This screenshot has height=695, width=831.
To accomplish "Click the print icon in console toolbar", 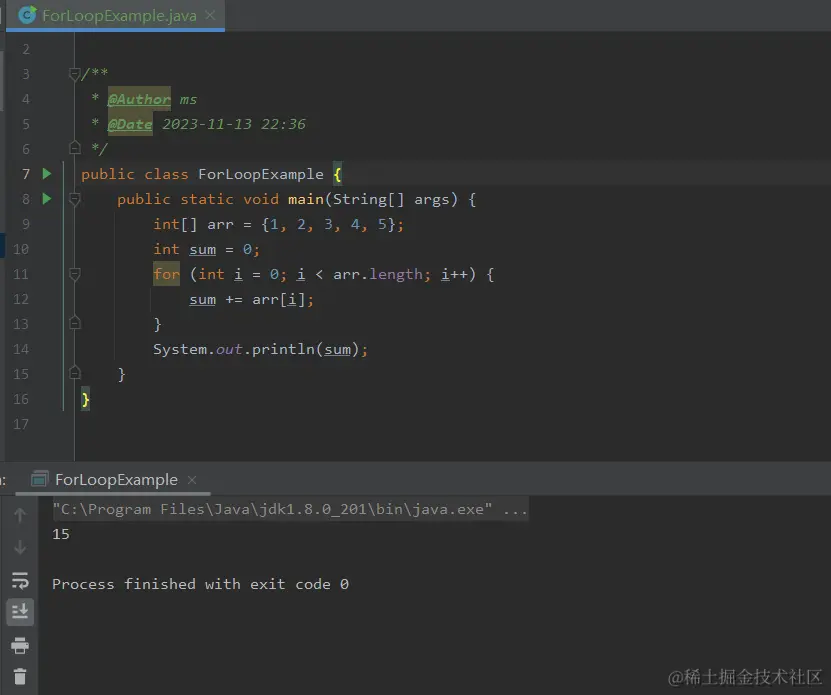I will [20, 646].
